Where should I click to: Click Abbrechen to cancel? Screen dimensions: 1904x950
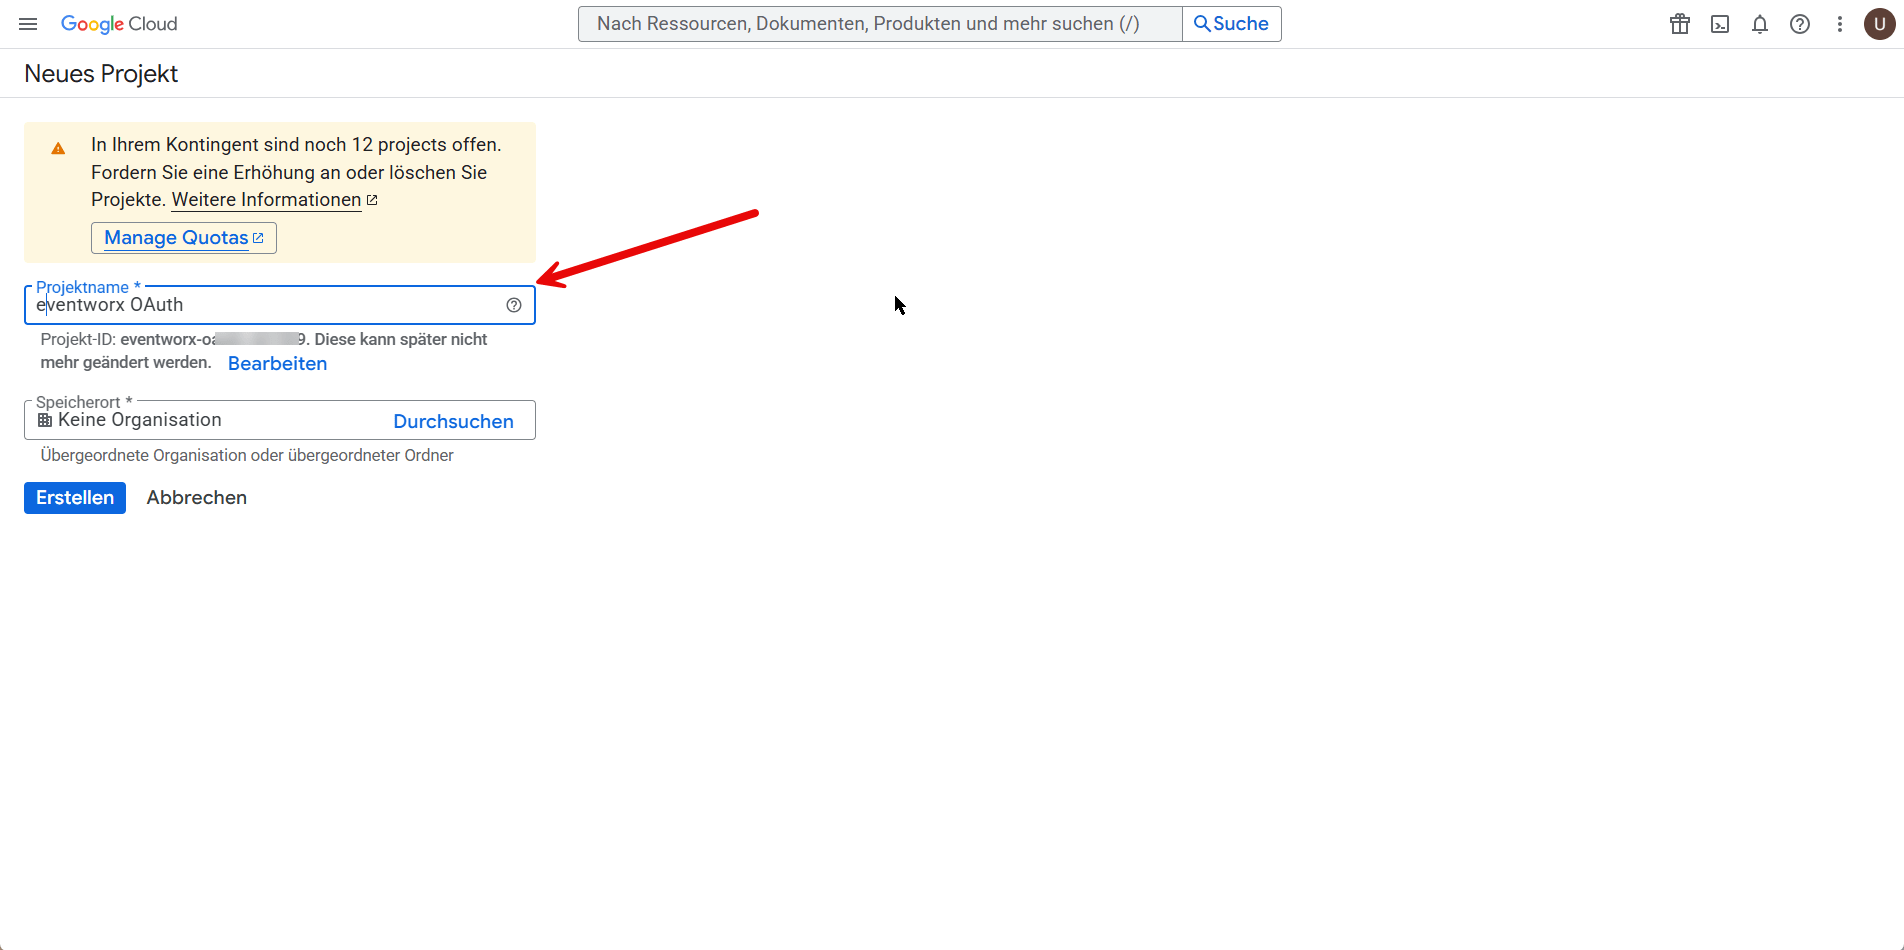(197, 498)
